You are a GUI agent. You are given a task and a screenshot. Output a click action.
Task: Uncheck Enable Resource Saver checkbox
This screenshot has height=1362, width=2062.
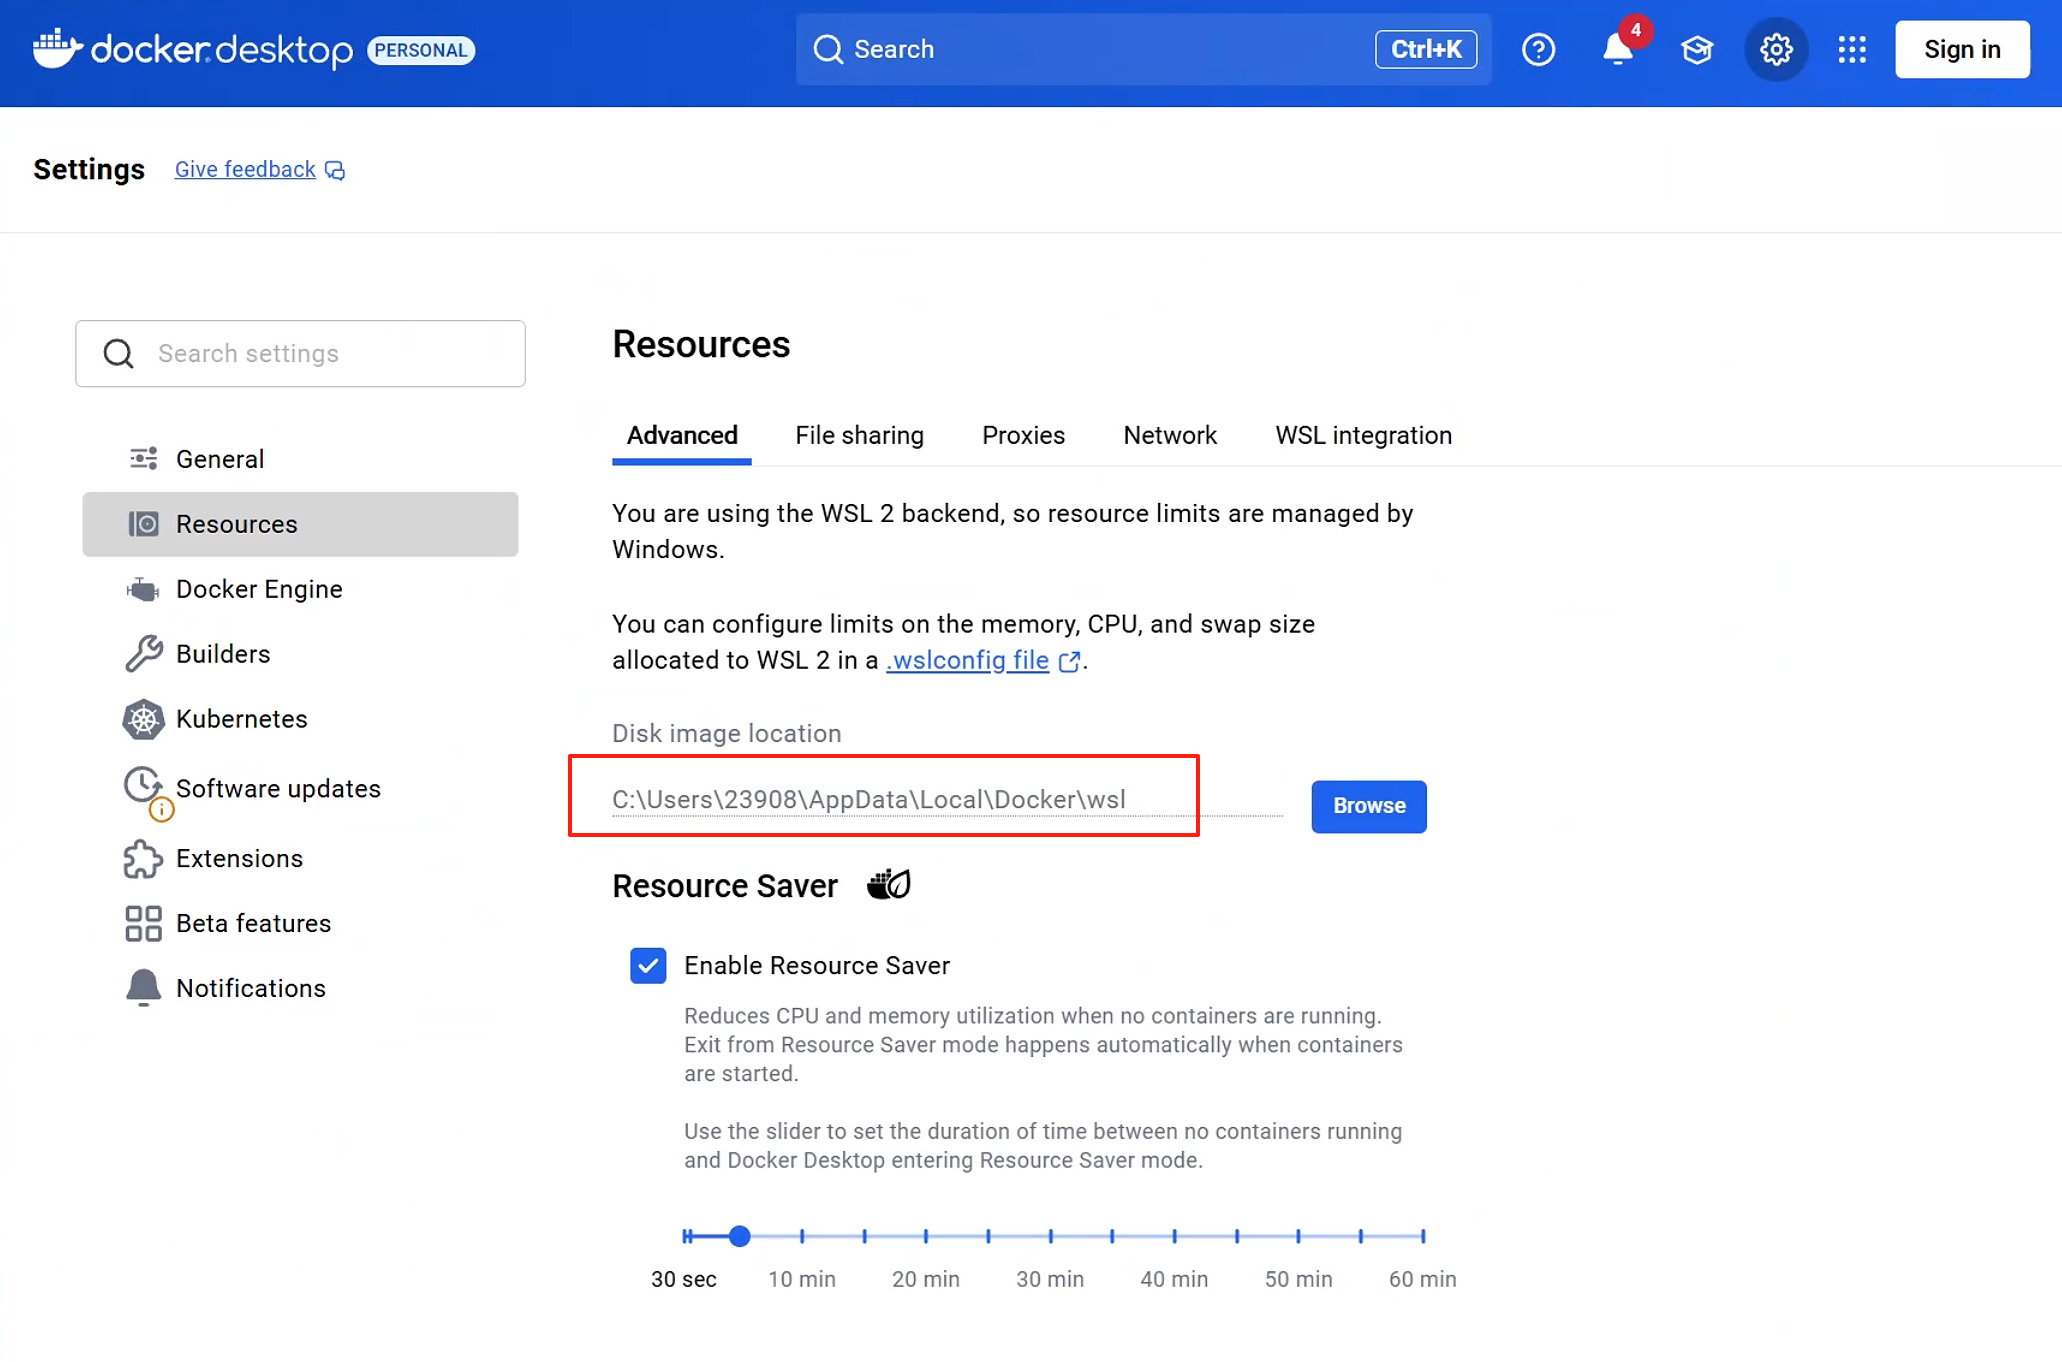coord(648,966)
